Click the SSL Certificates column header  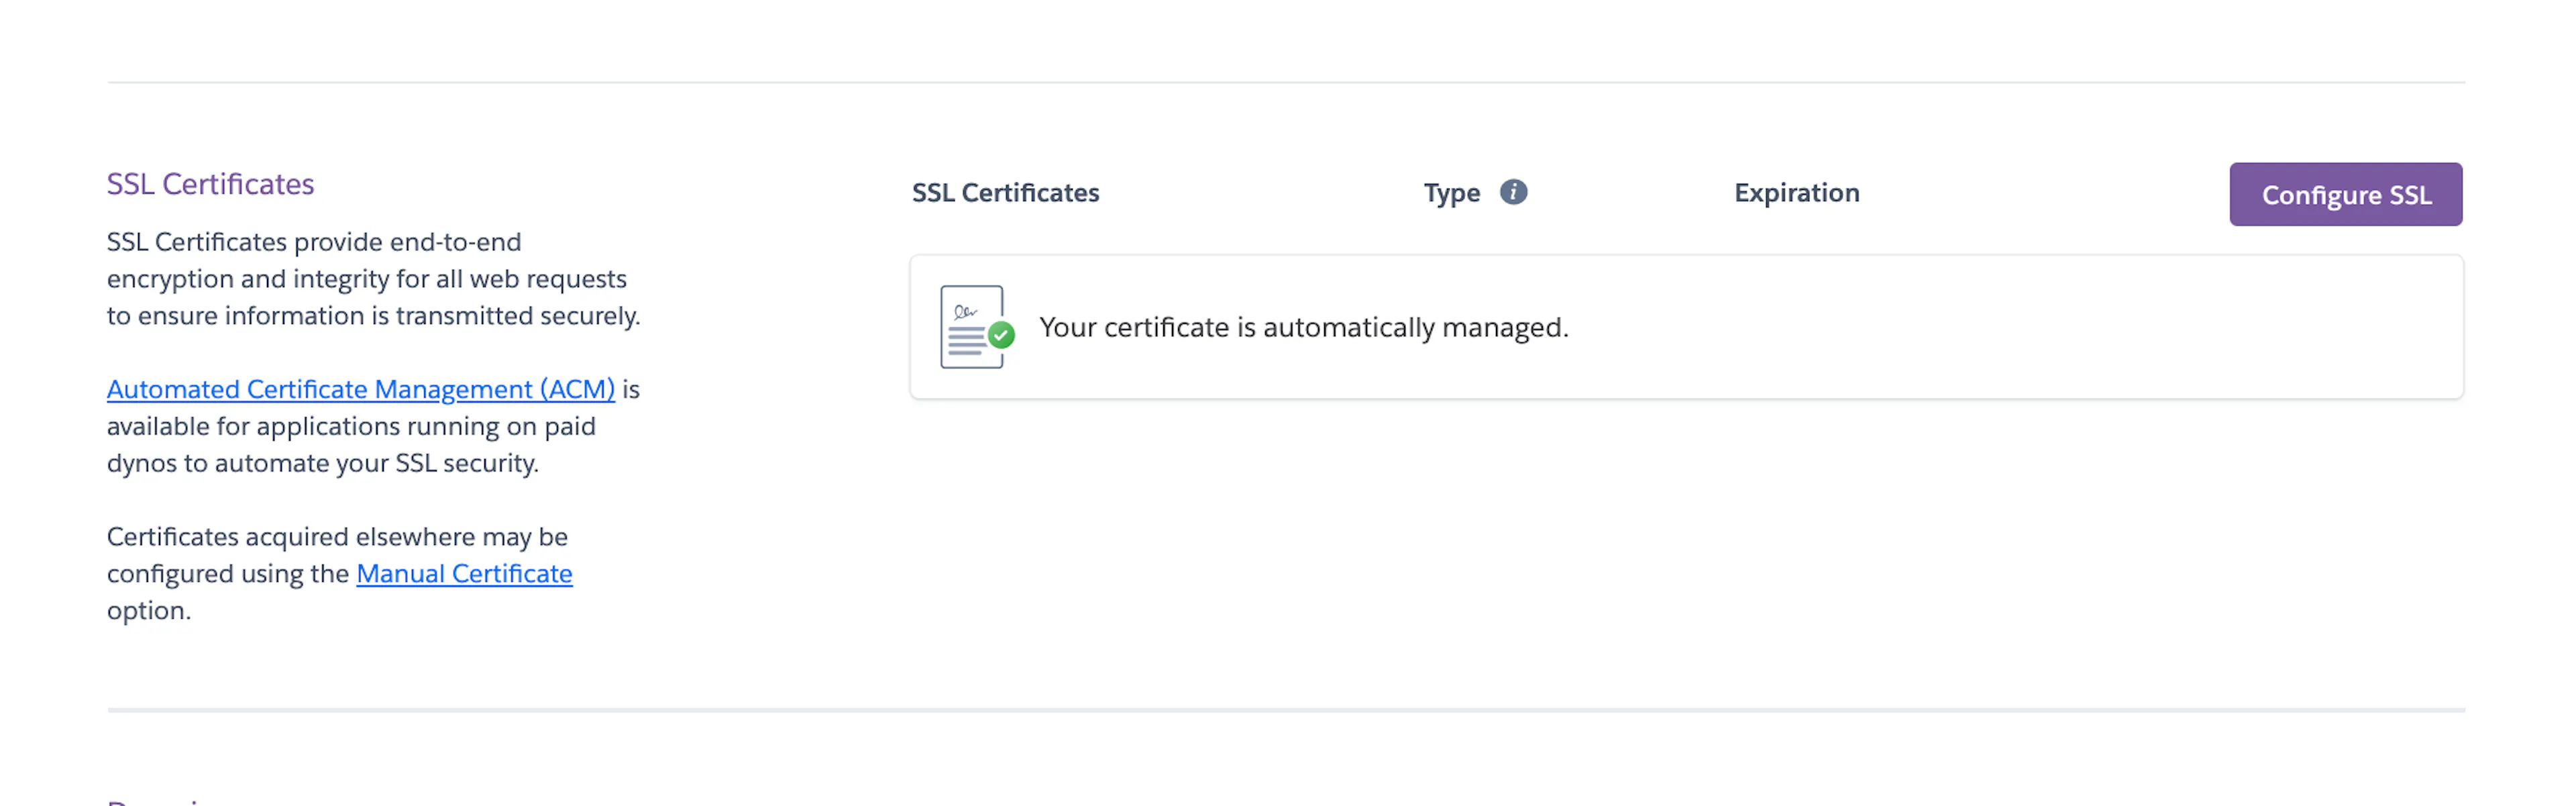point(1005,192)
